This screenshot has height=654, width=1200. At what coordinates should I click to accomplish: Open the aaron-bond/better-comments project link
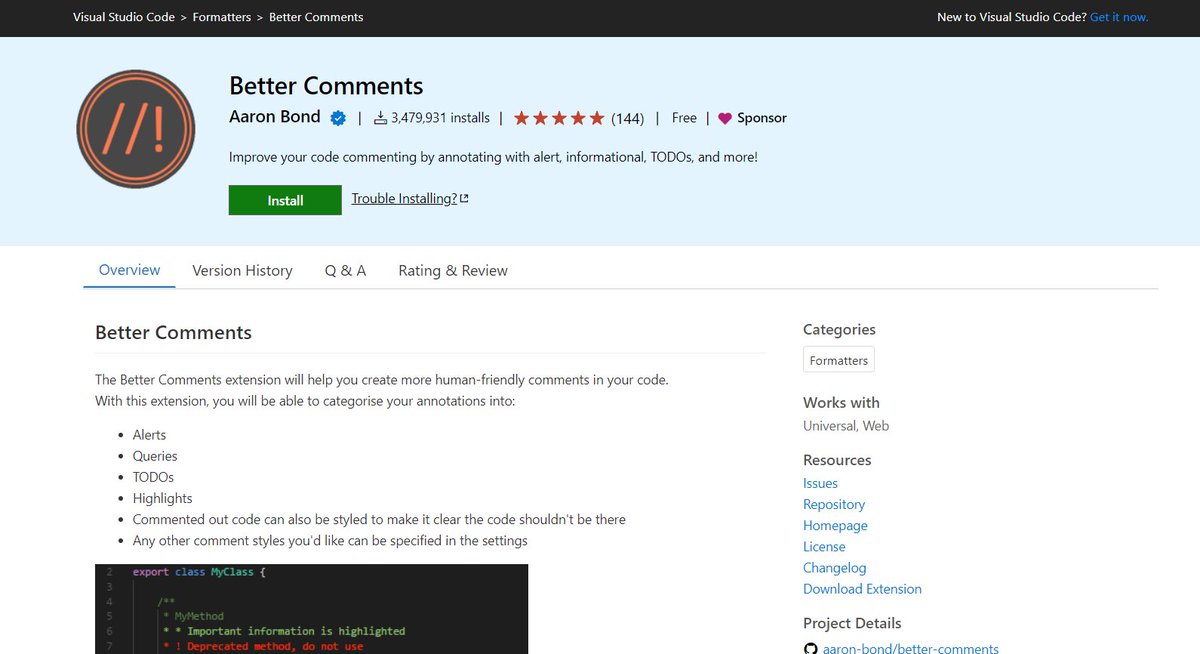click(x=910, y=649)
